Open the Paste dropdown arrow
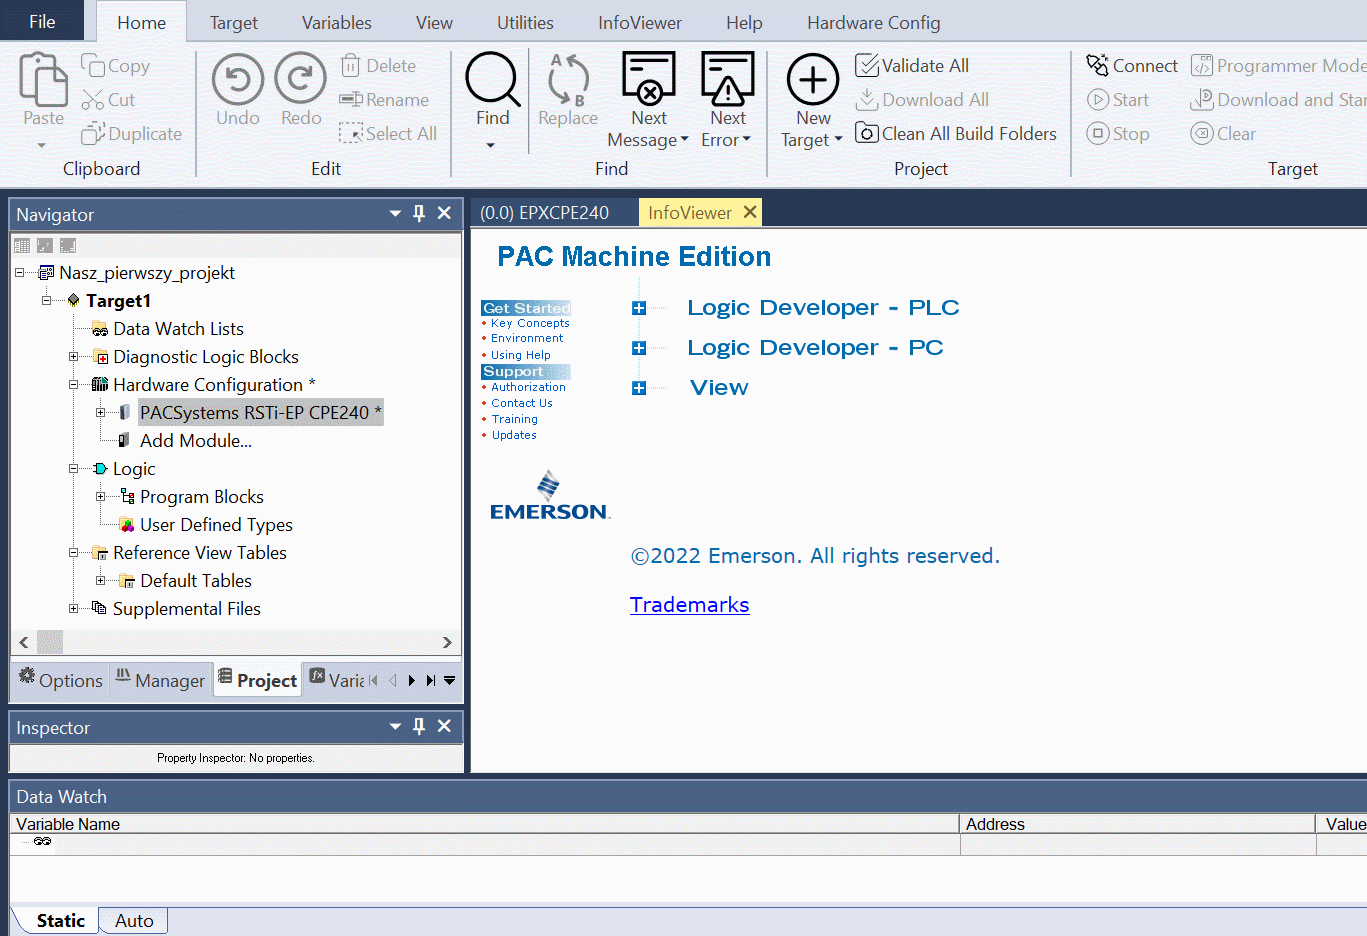 coord(42,145)
